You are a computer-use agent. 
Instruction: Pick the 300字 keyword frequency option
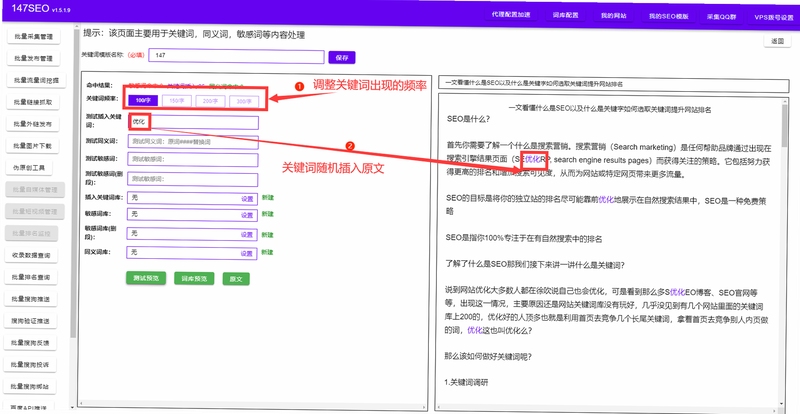click(244, 101)
